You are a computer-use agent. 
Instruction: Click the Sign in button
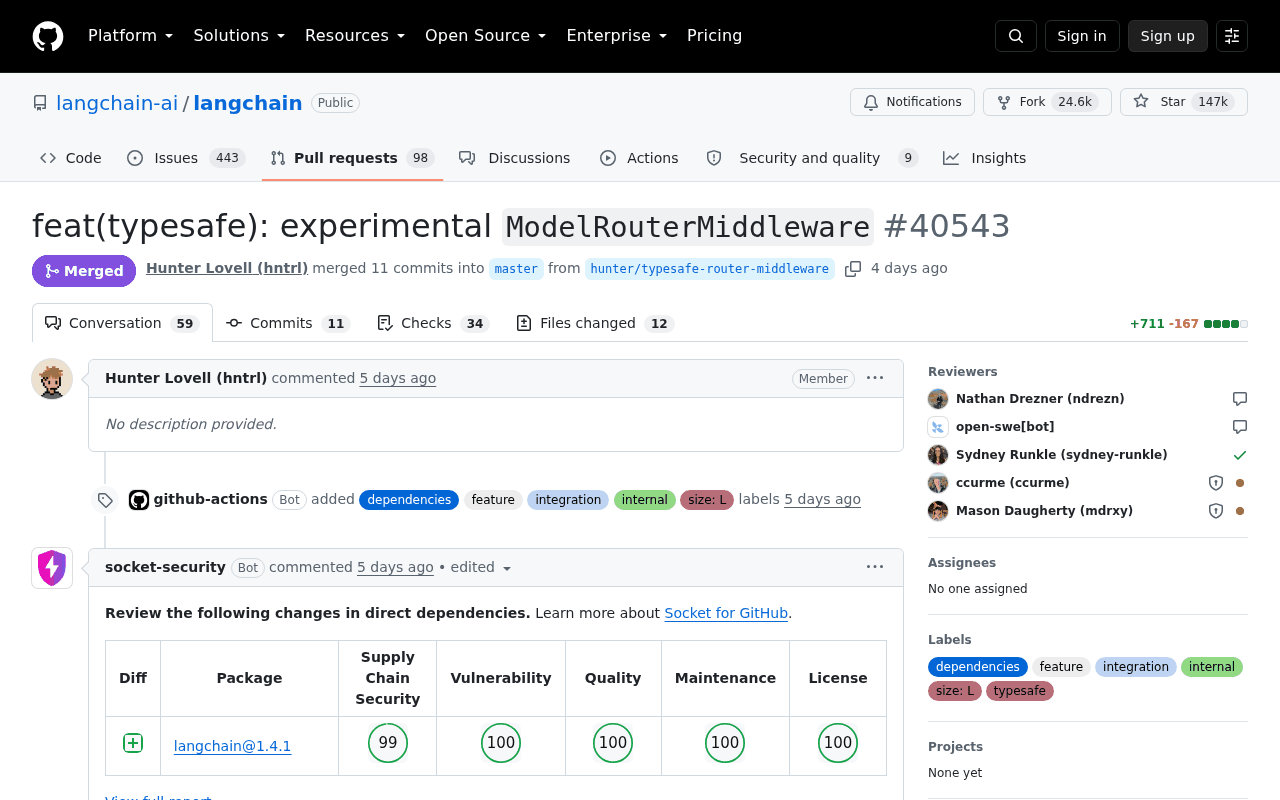[x=1082, y=36]
